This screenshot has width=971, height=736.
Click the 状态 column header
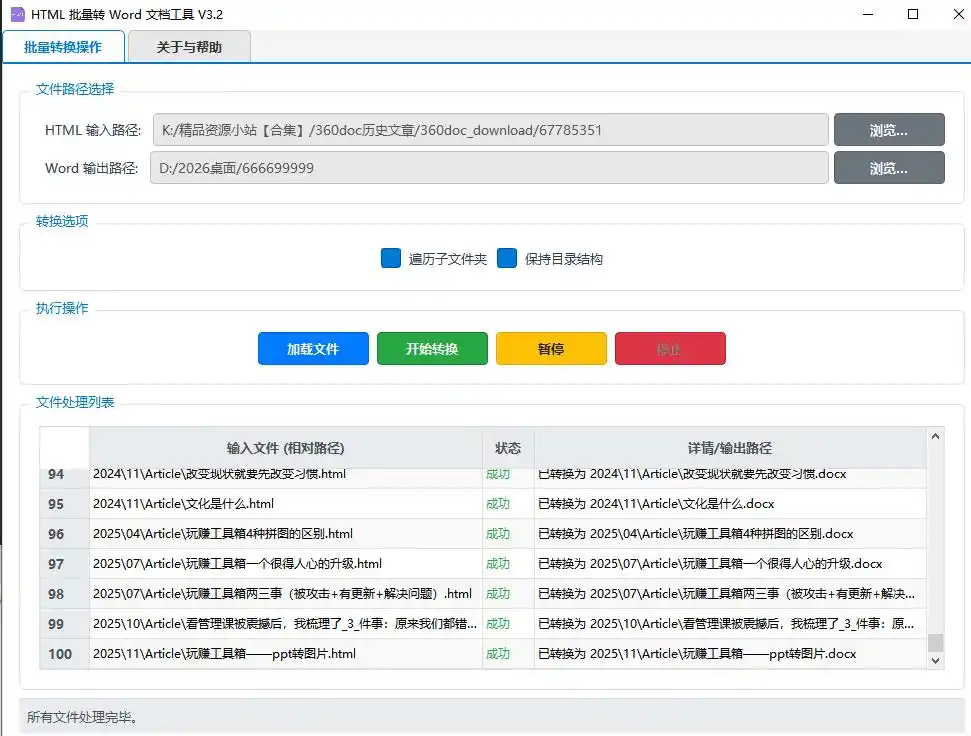click(x=508, y=448)
